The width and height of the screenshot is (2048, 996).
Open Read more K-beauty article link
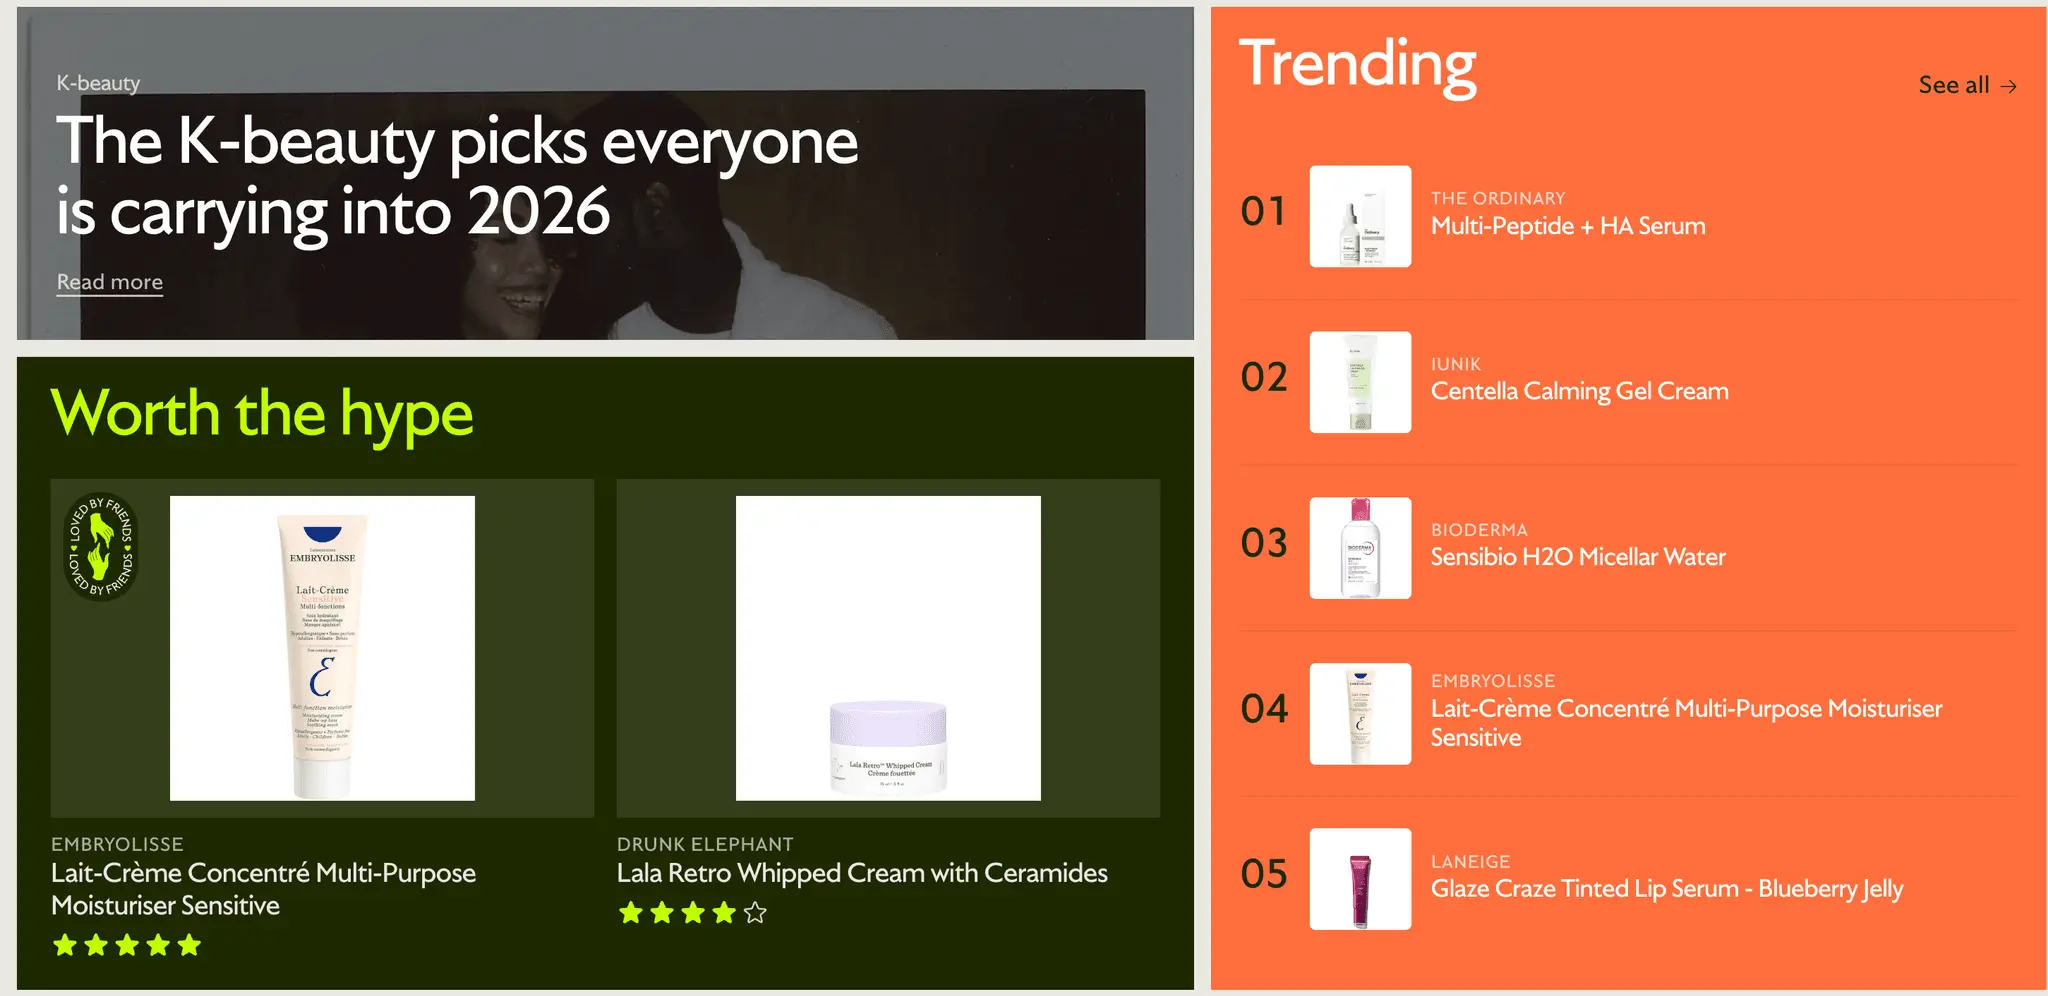click(x=110, y=282)
